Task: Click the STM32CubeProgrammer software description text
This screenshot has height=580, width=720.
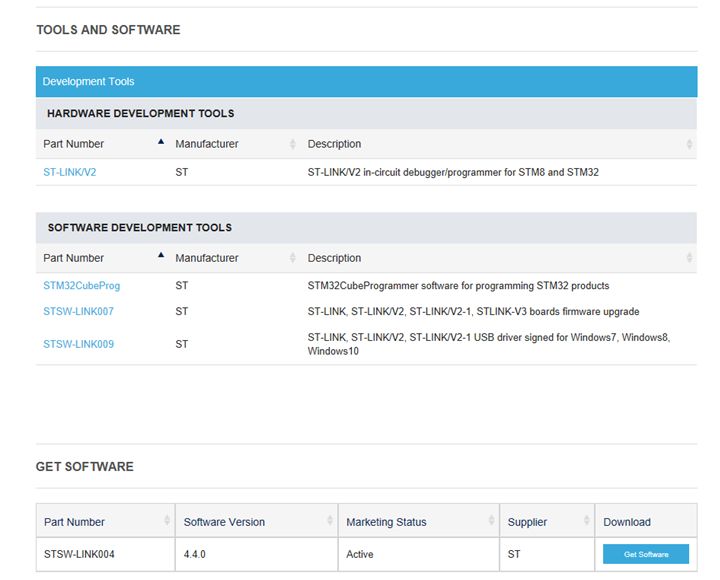Action: coord(458,286)
